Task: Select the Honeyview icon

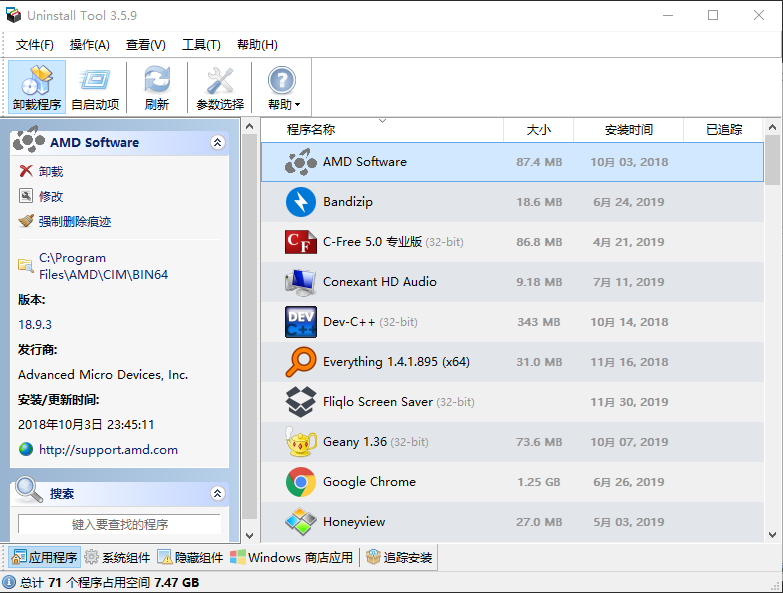Action: tap(301, 522)
